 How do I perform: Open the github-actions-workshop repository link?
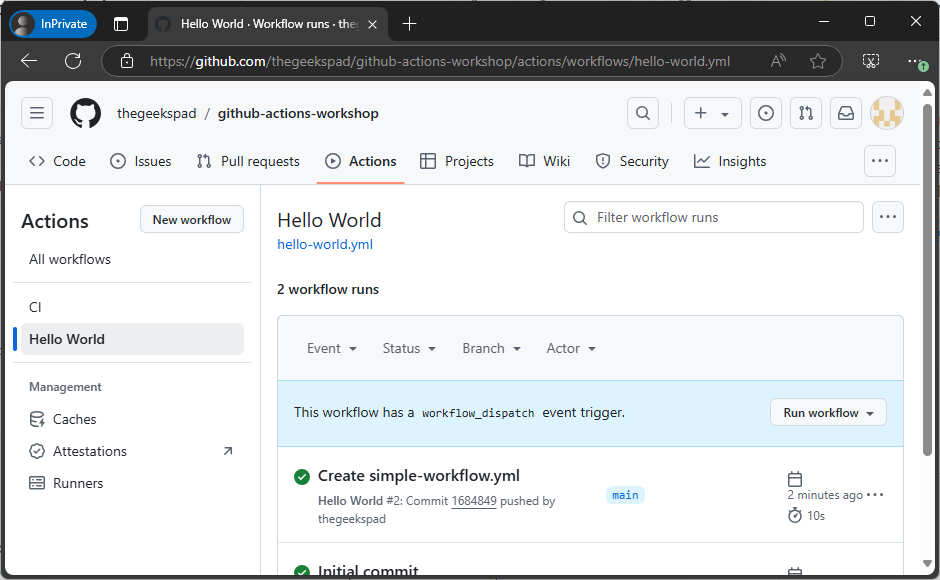[x=298, y=113]
